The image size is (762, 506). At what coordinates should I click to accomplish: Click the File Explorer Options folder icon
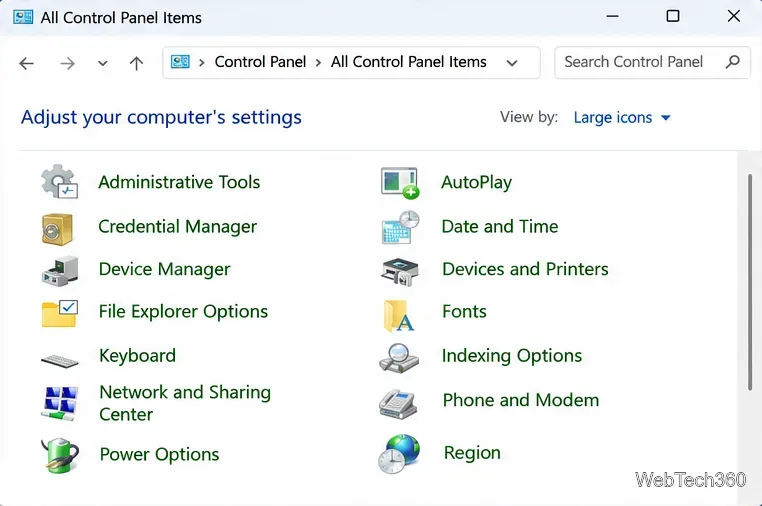click(x=59, y=314)
